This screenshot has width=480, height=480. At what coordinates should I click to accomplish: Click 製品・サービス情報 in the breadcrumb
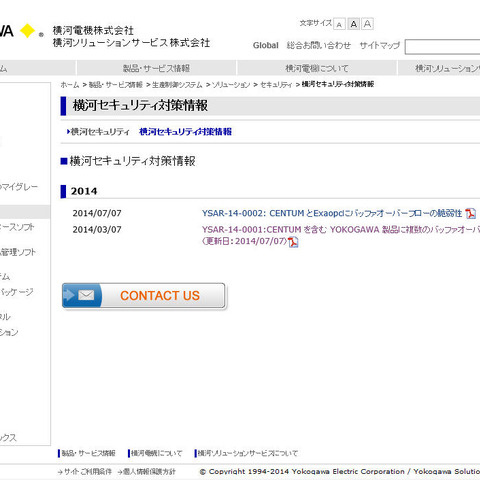point(116,85)
